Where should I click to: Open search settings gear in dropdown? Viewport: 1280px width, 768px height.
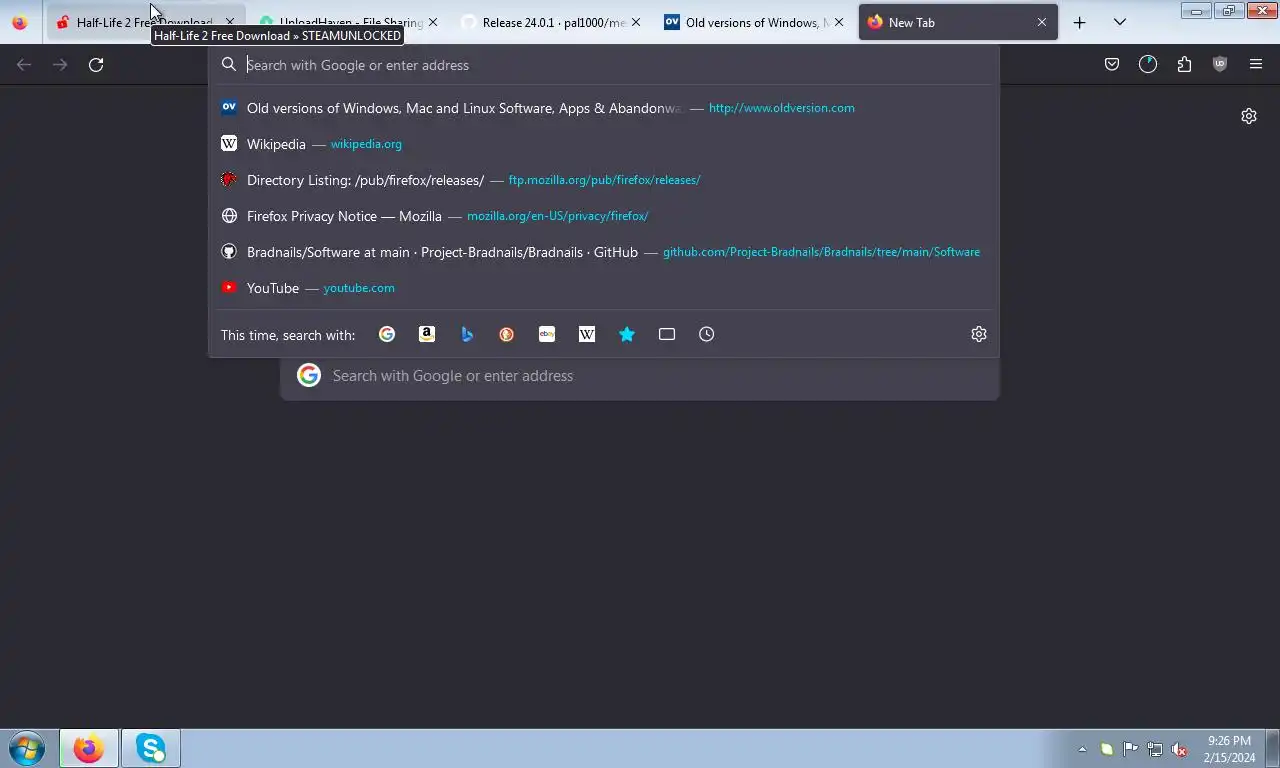tap(979, 334)
